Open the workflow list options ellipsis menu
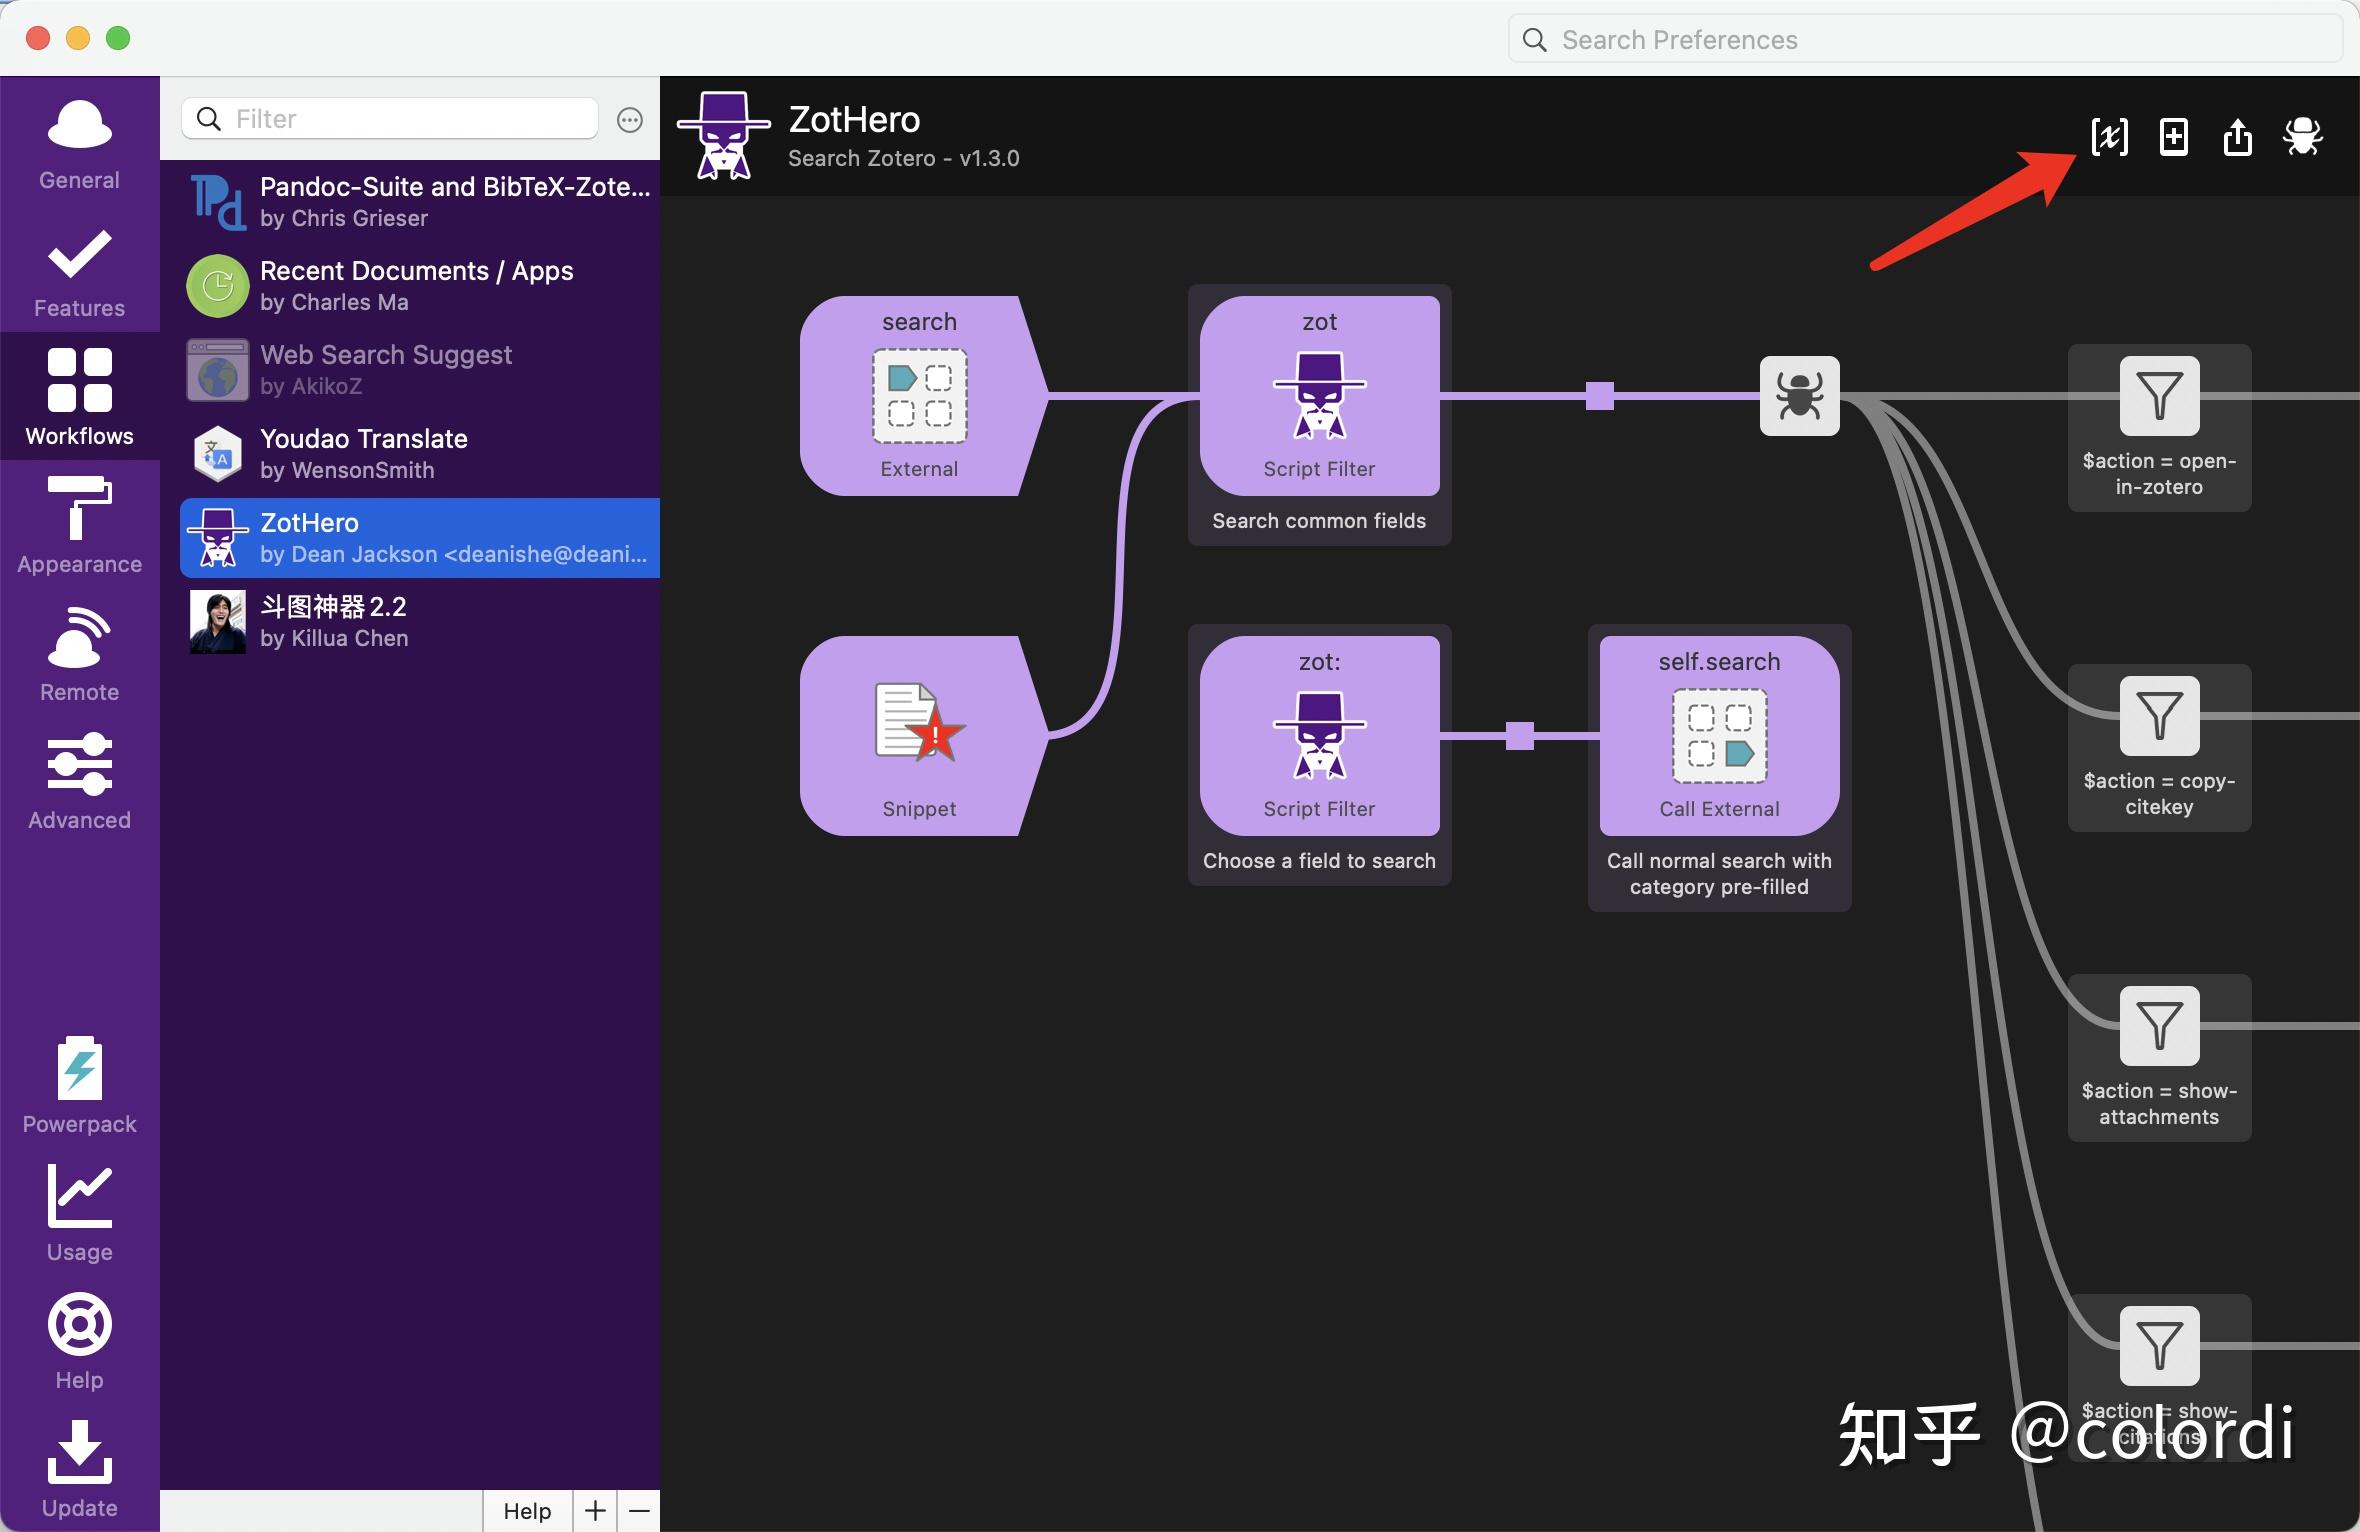Image resolution: width=2360 pixels, height=1532 pixels. point(629,120)
